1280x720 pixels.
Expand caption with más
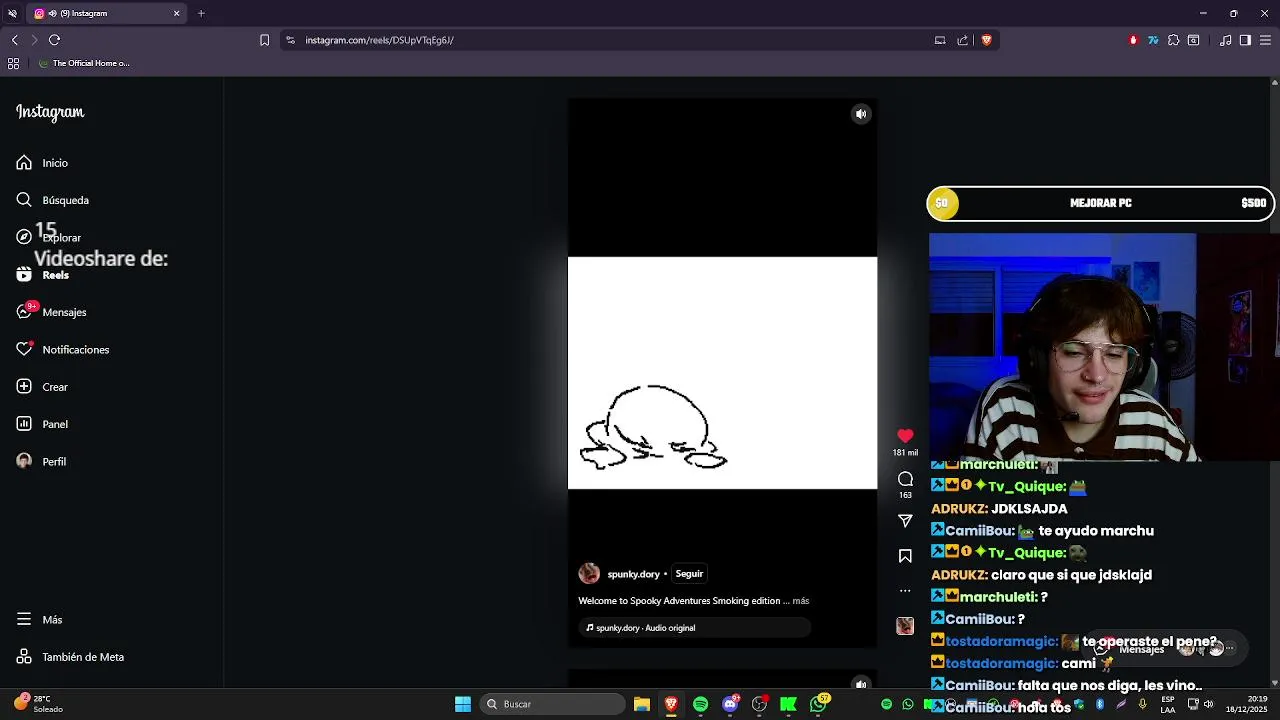pos(801,601)
